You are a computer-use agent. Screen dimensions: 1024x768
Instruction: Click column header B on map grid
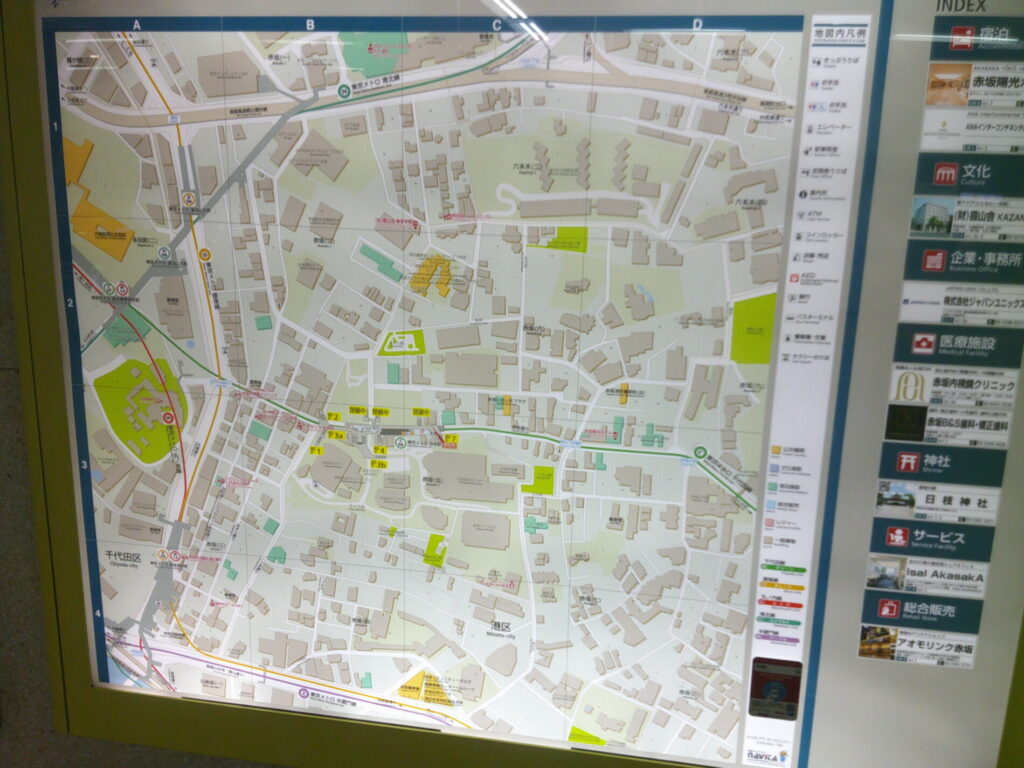(310, 25)
